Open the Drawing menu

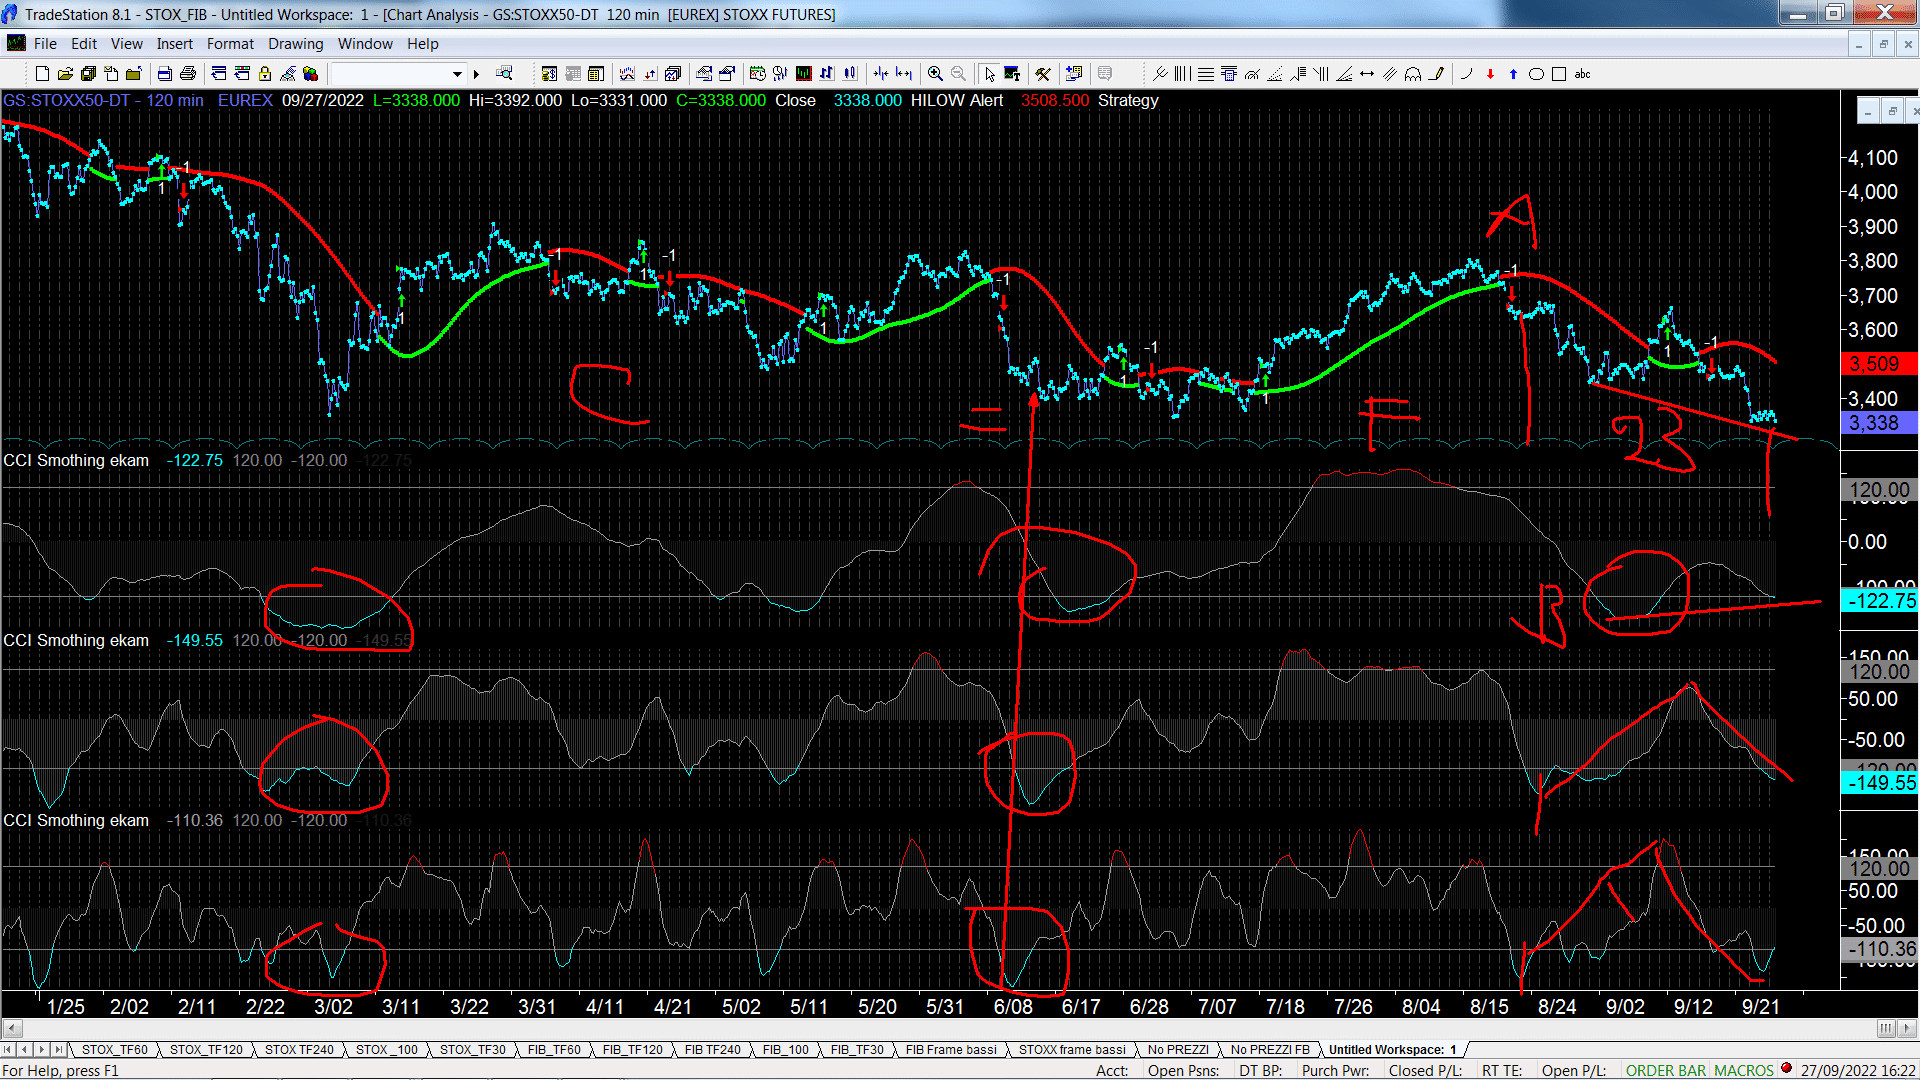(295, 44)
